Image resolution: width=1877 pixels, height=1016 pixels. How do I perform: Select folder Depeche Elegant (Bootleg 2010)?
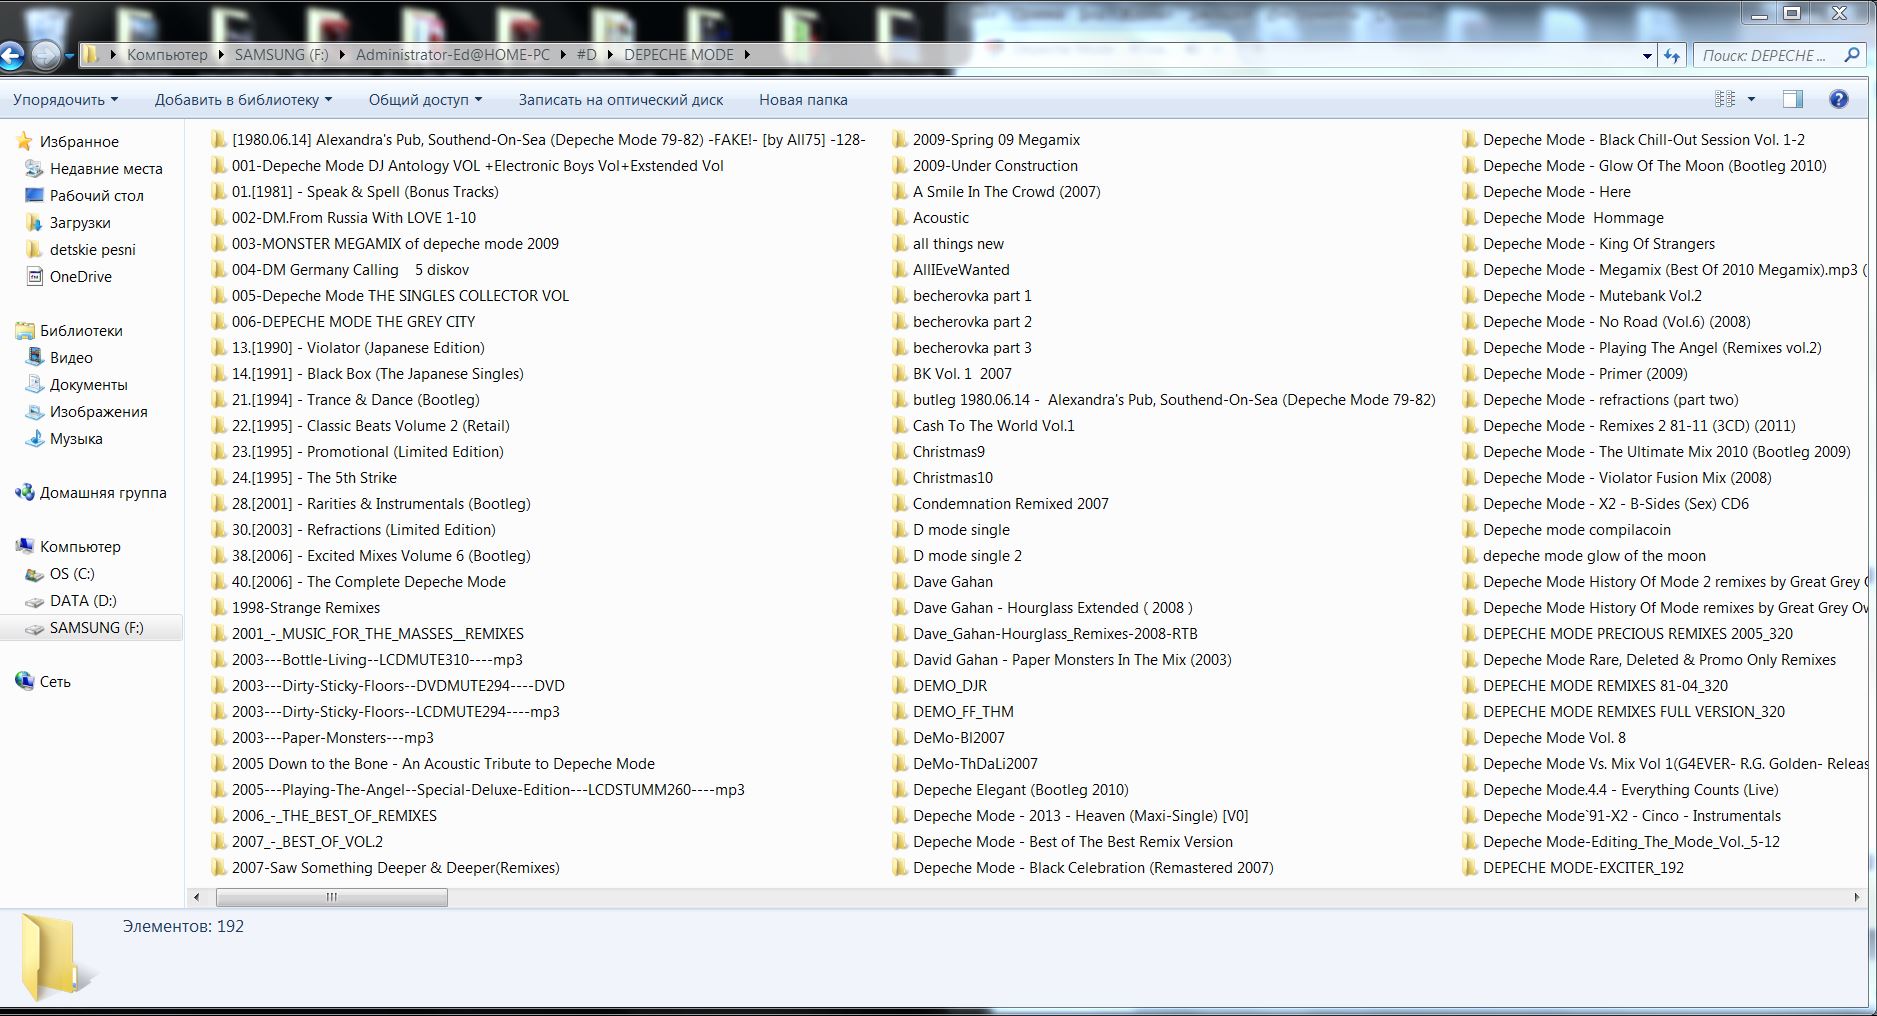(1021, 790)
